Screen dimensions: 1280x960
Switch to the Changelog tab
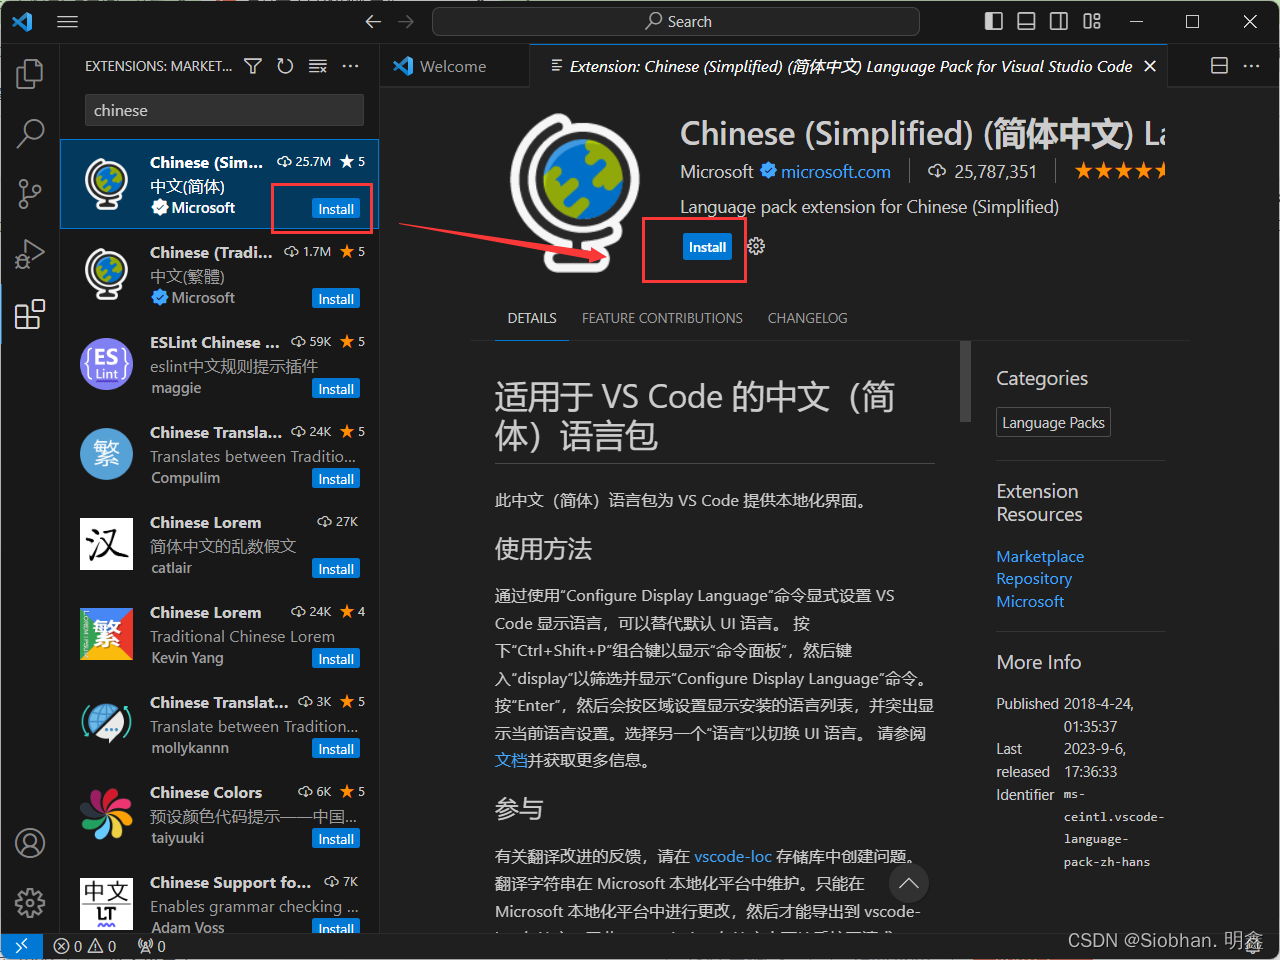(x=807, y=318)
